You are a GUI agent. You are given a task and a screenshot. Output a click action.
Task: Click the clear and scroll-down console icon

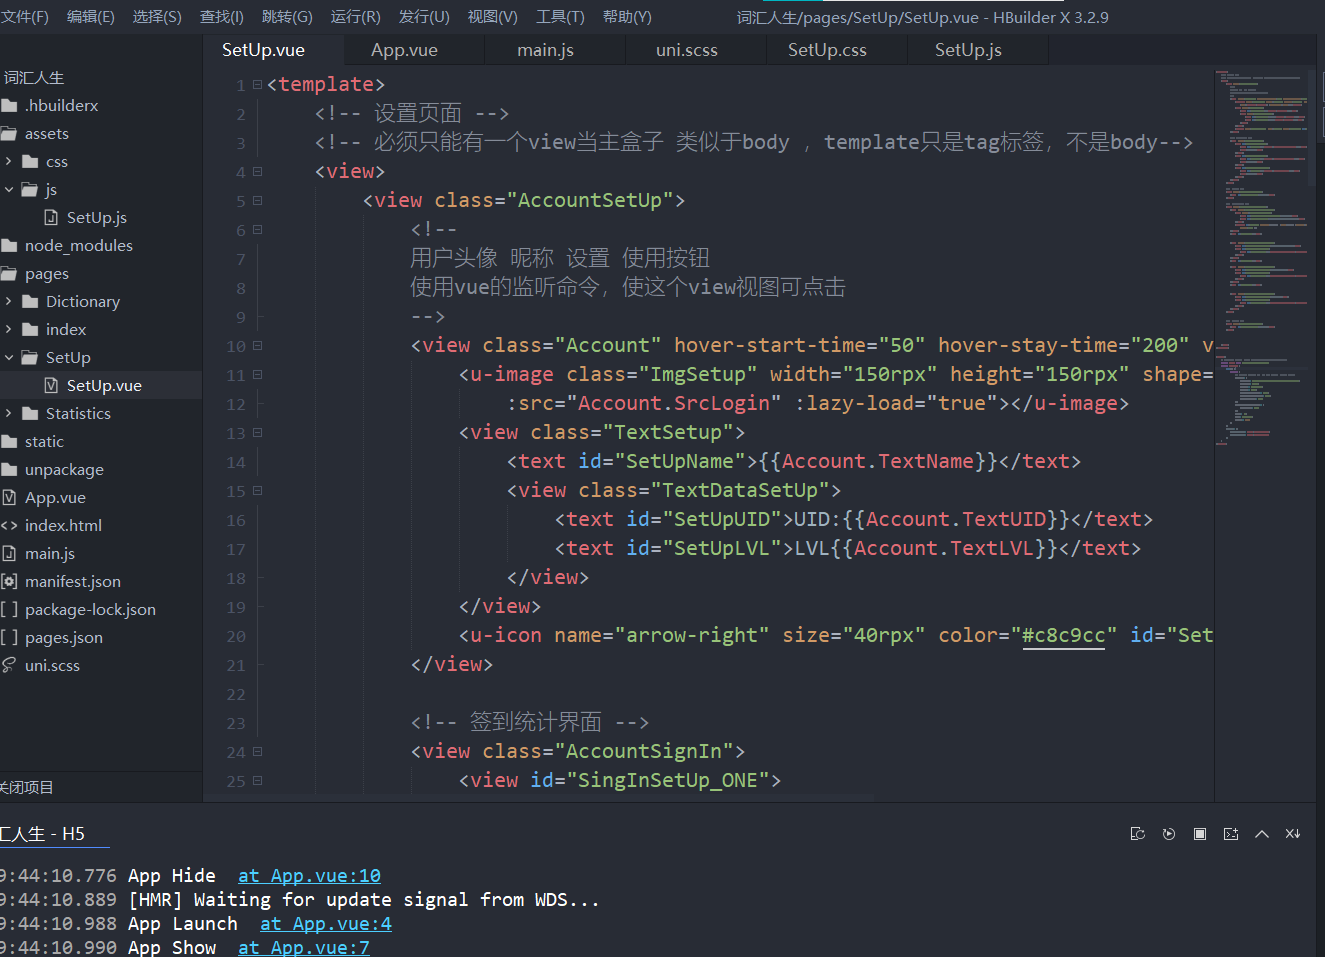[x=1292, y=834]
